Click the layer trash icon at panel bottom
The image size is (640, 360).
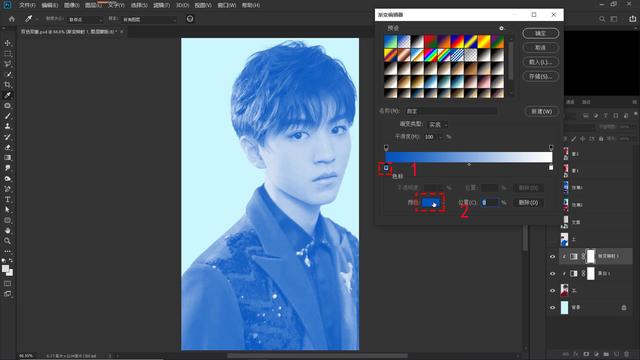(627, 354)
